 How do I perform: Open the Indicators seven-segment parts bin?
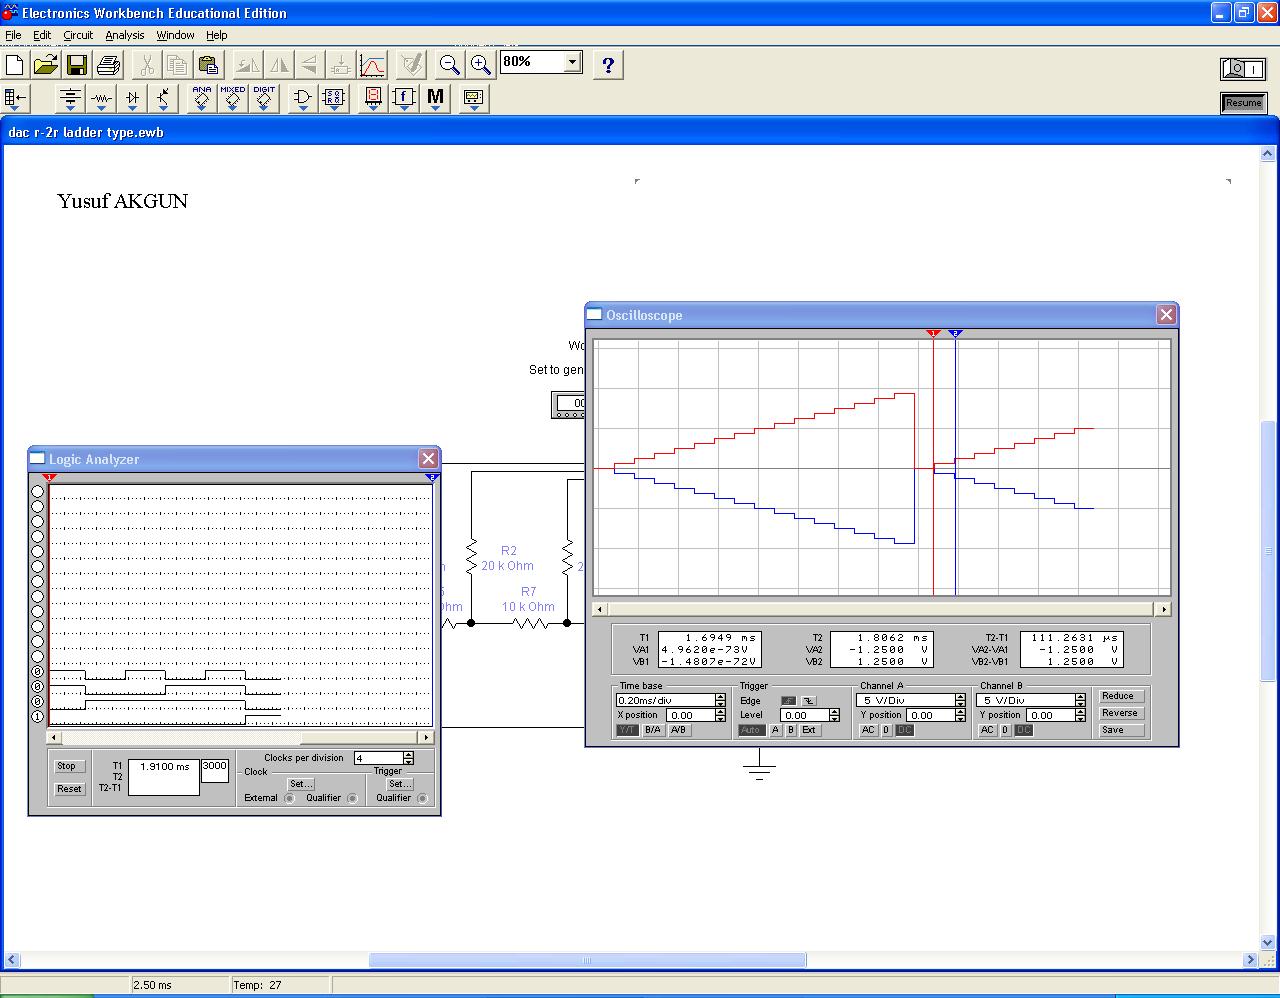(373, 98)
